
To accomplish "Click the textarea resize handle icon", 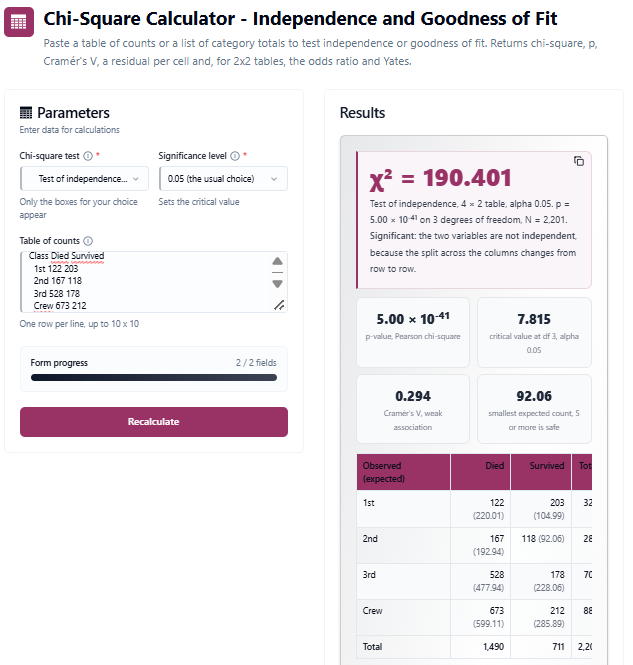I will (279, 305).
